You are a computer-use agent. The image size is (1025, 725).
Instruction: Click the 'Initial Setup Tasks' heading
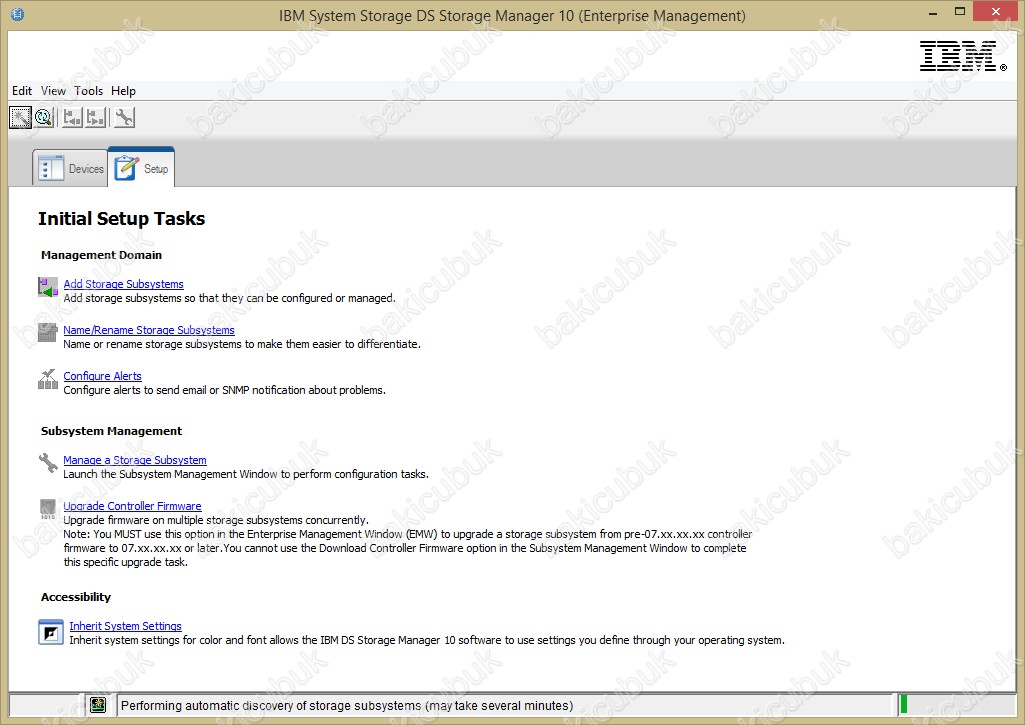[x=122, y=218]
